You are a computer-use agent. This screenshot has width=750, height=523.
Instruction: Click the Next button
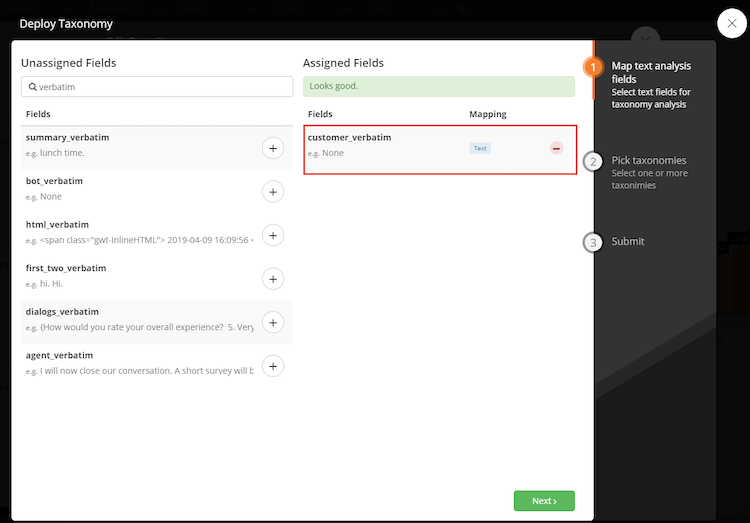[544, 501]
